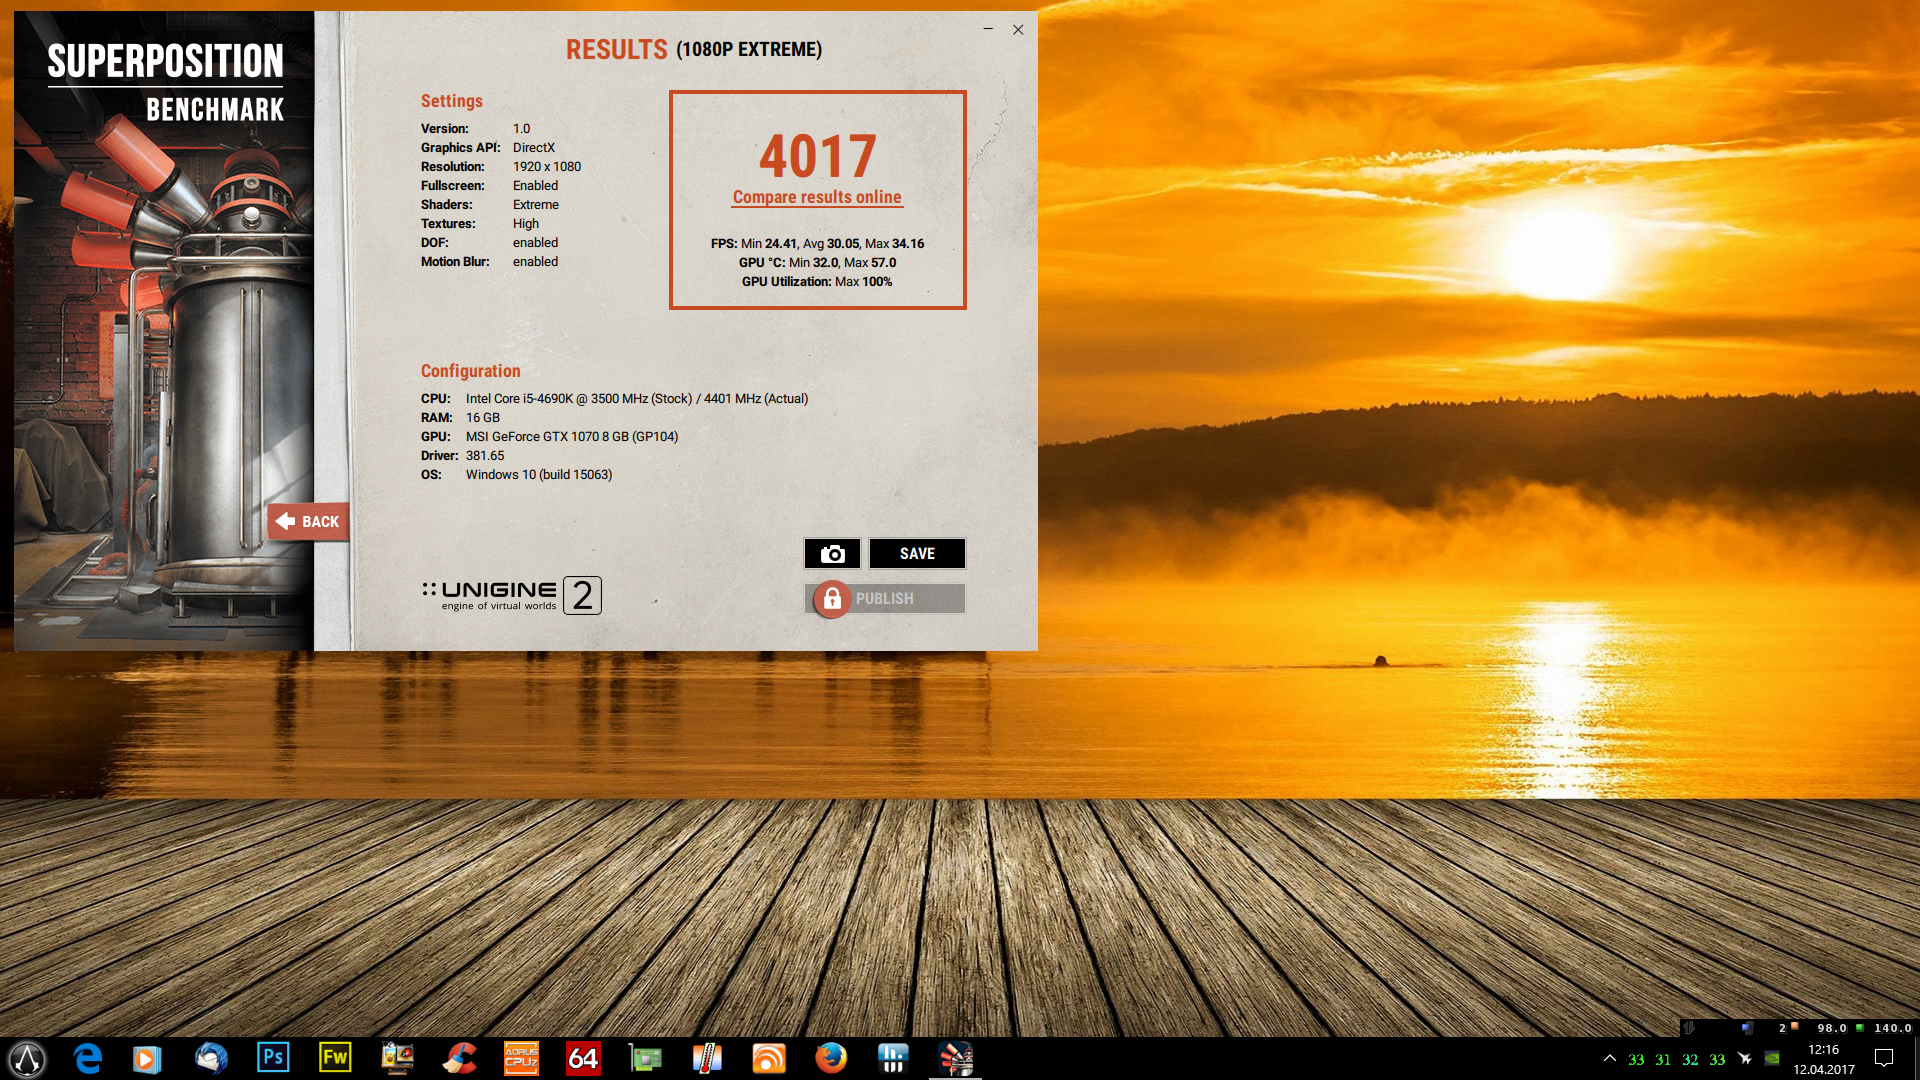Click the camera screenshot button
Image resolution: width=1920 pixels, height=1080 pixels.
(x=832, y=554)
